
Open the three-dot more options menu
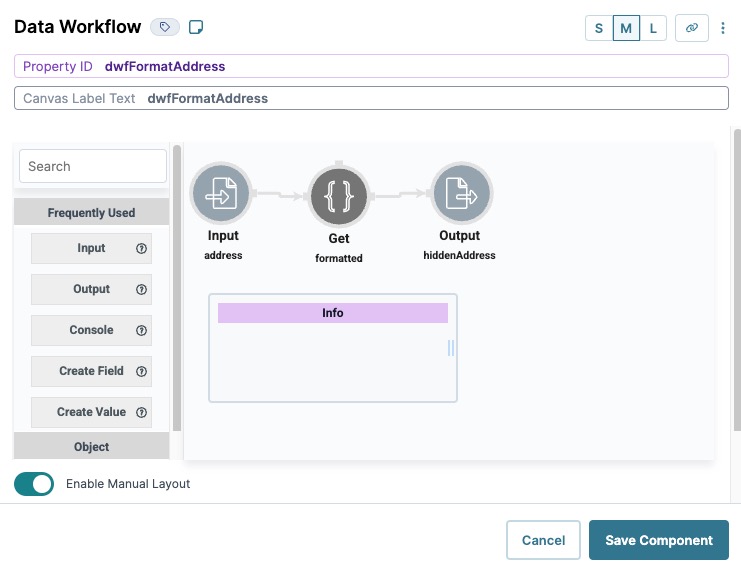[x=723, y=28]
